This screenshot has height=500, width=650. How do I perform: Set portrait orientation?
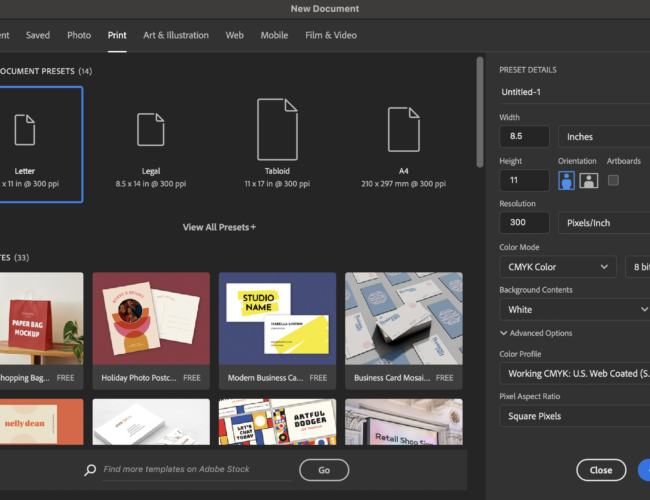tap(567, 180)
